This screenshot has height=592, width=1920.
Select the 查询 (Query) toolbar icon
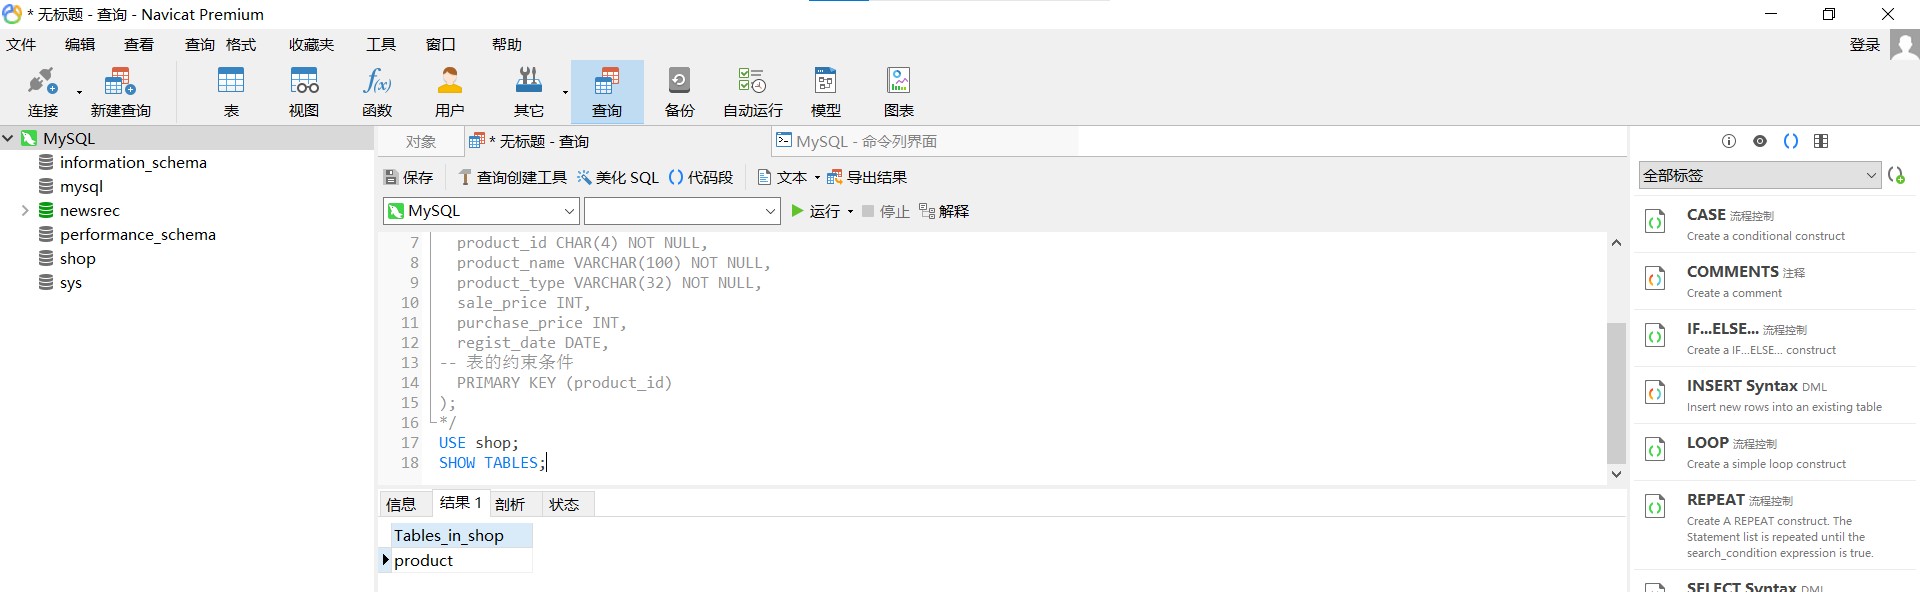(x=607, y=92)
